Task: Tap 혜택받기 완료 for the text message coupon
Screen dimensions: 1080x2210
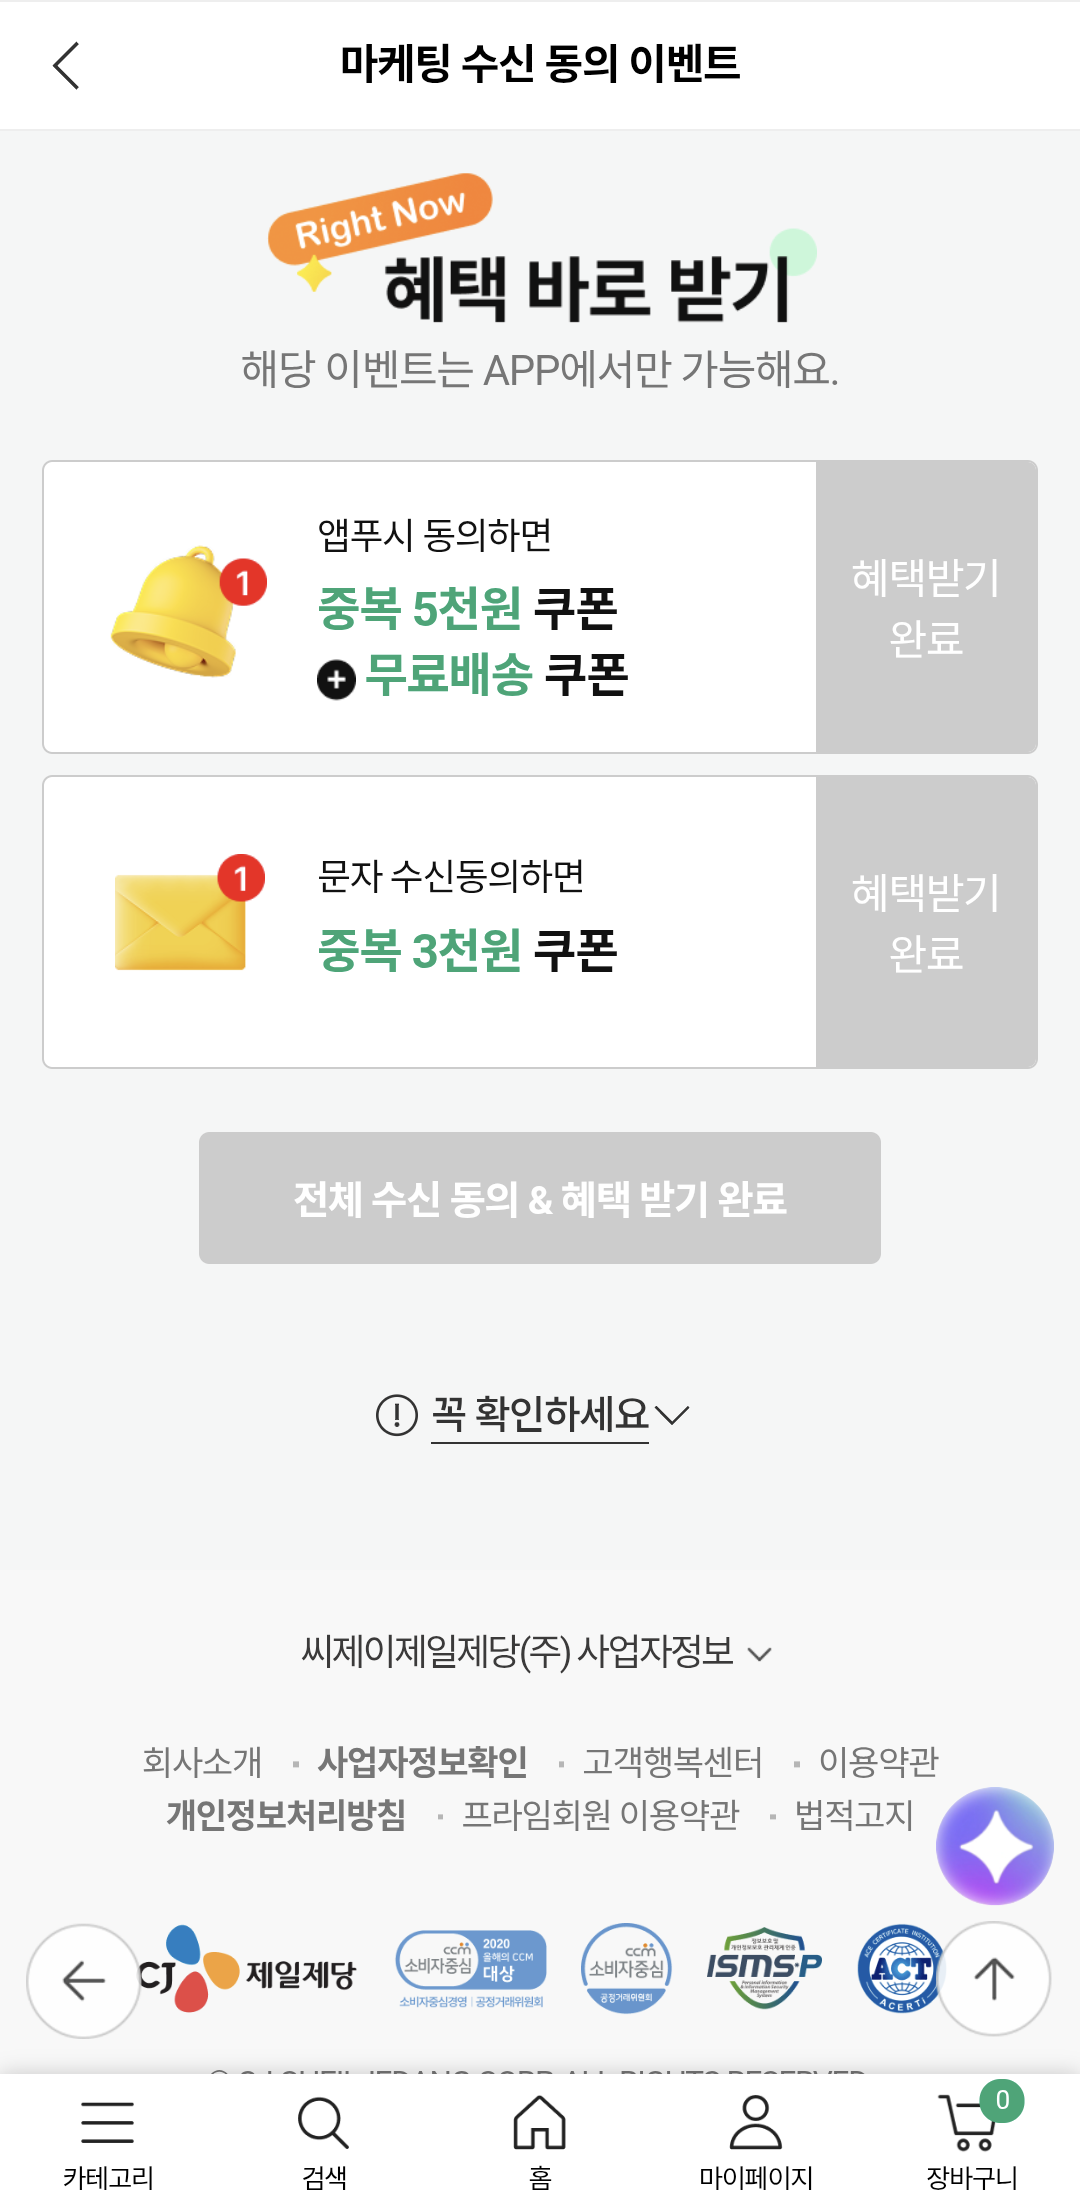Action: click(926, 922)
